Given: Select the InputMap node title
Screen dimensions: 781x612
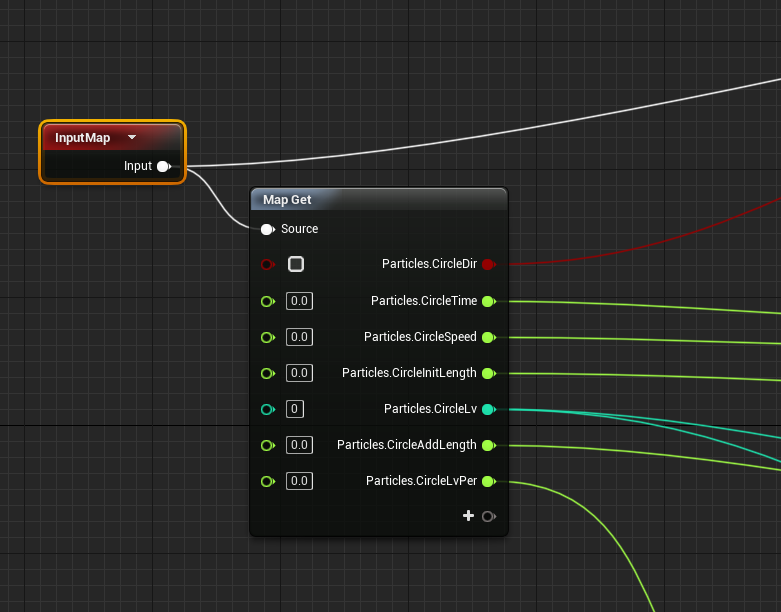Looking at the screenshot, I should coord(82,137).
